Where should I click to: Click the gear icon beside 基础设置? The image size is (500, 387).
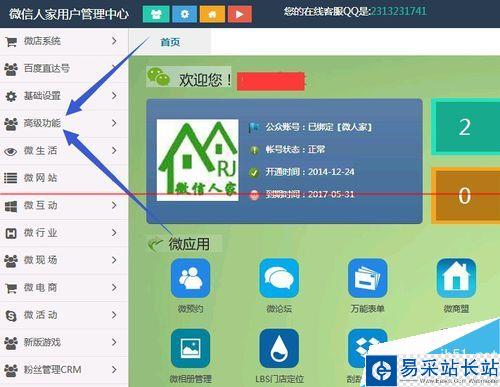coord(11,96)
